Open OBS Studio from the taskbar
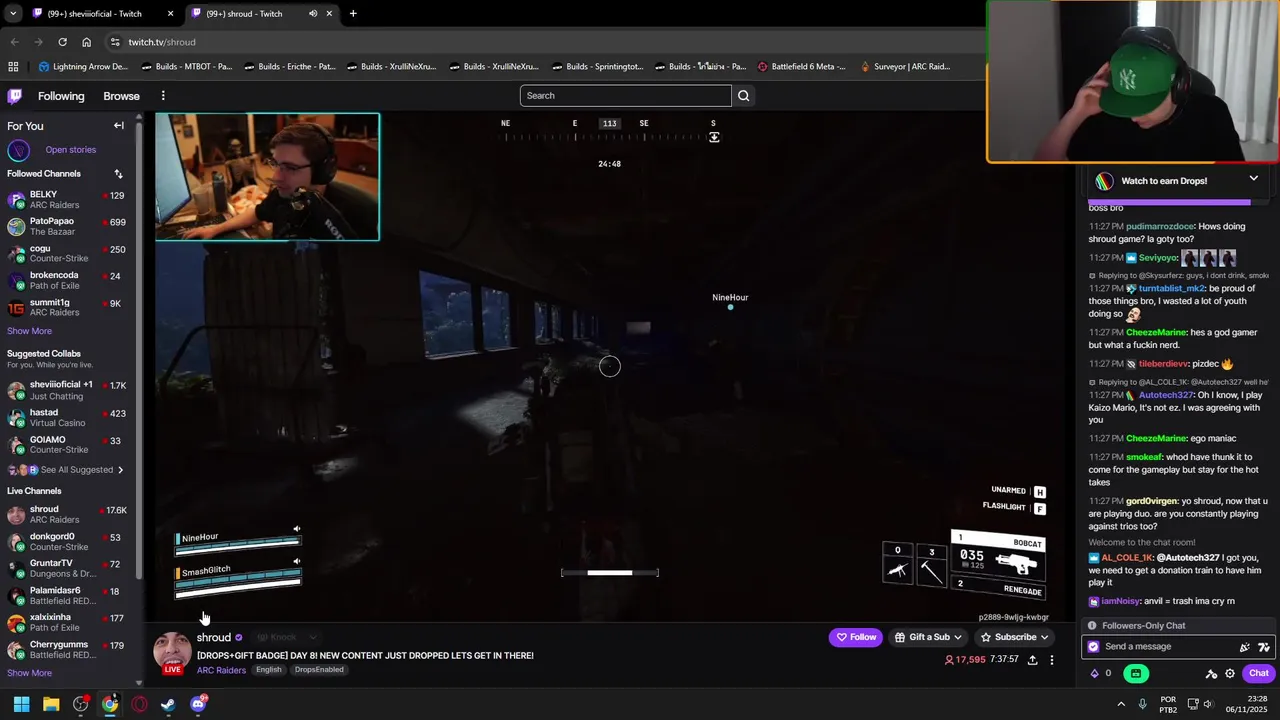The height and width of the screenshot is (720, 1280). coord(80,704)
